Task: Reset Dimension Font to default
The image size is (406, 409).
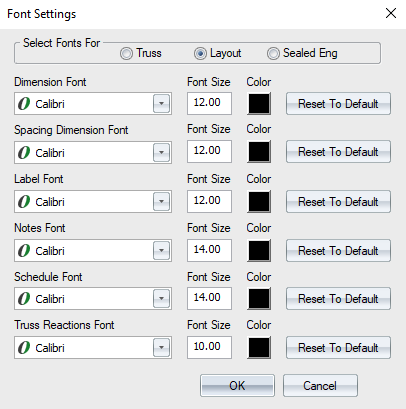Action: (338, 104)
